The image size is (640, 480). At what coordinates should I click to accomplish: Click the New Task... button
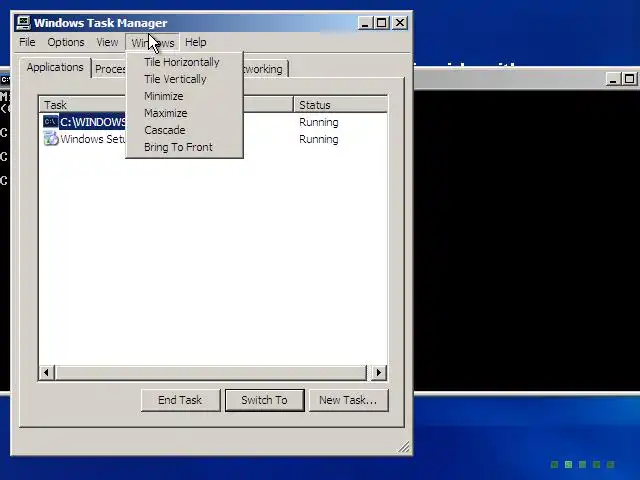(349, 400)
